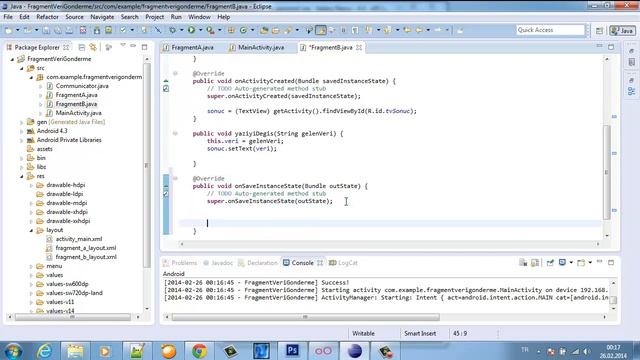This screenshot has width=640, height=360.
Task: Open Photoshop from the taskbar
Action: [x=292, y=351]
